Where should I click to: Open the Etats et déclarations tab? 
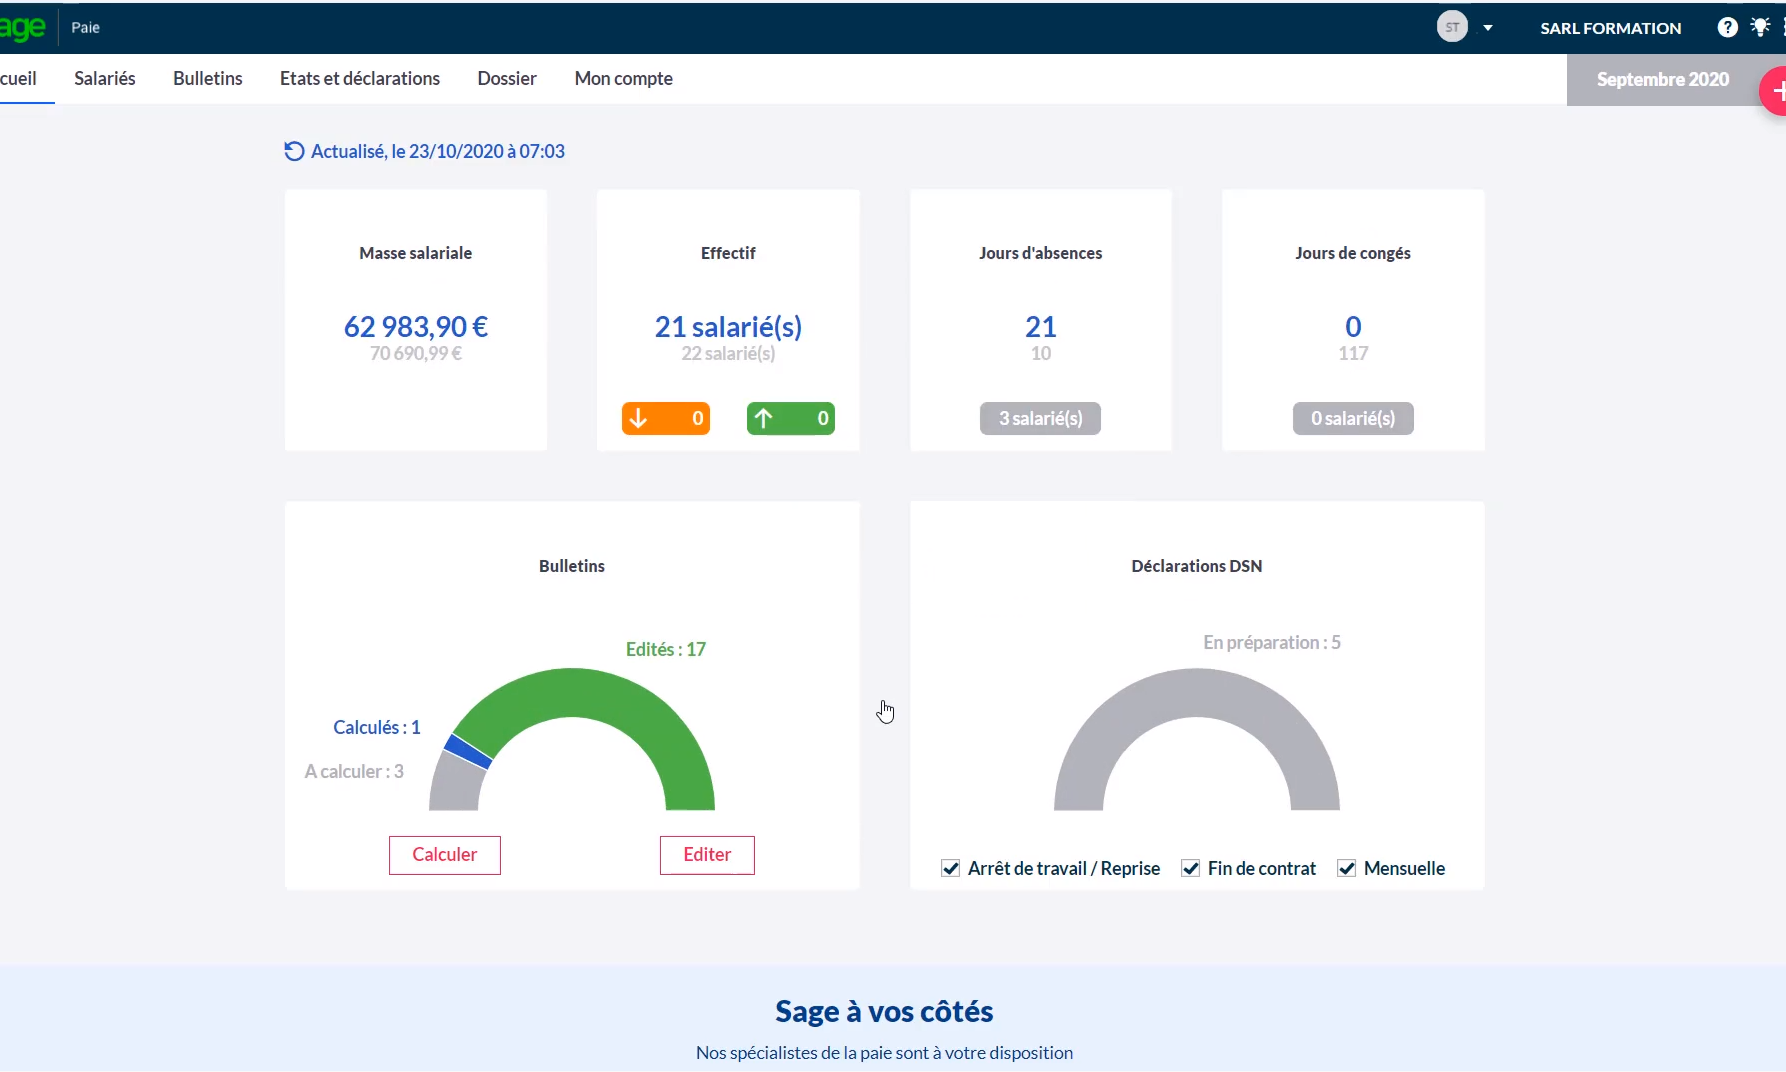(x=359, y=78)
